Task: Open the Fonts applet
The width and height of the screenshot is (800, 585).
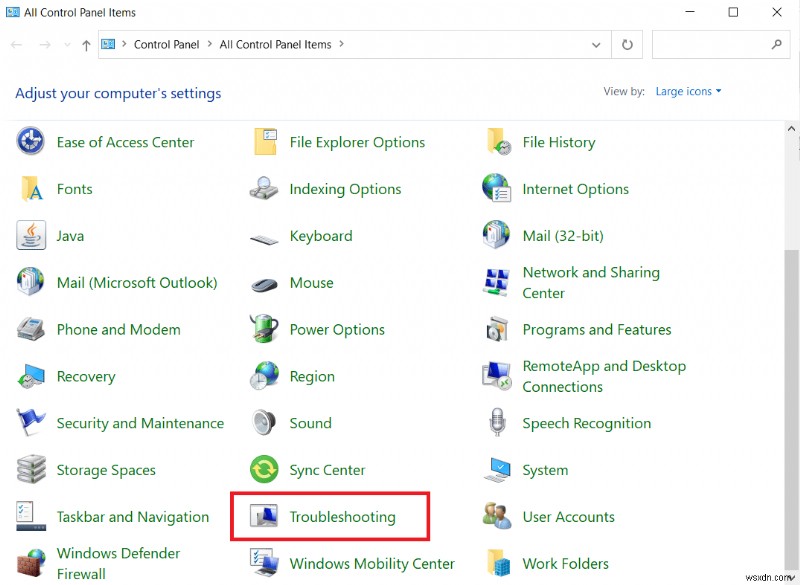Action: pos(74,189)
